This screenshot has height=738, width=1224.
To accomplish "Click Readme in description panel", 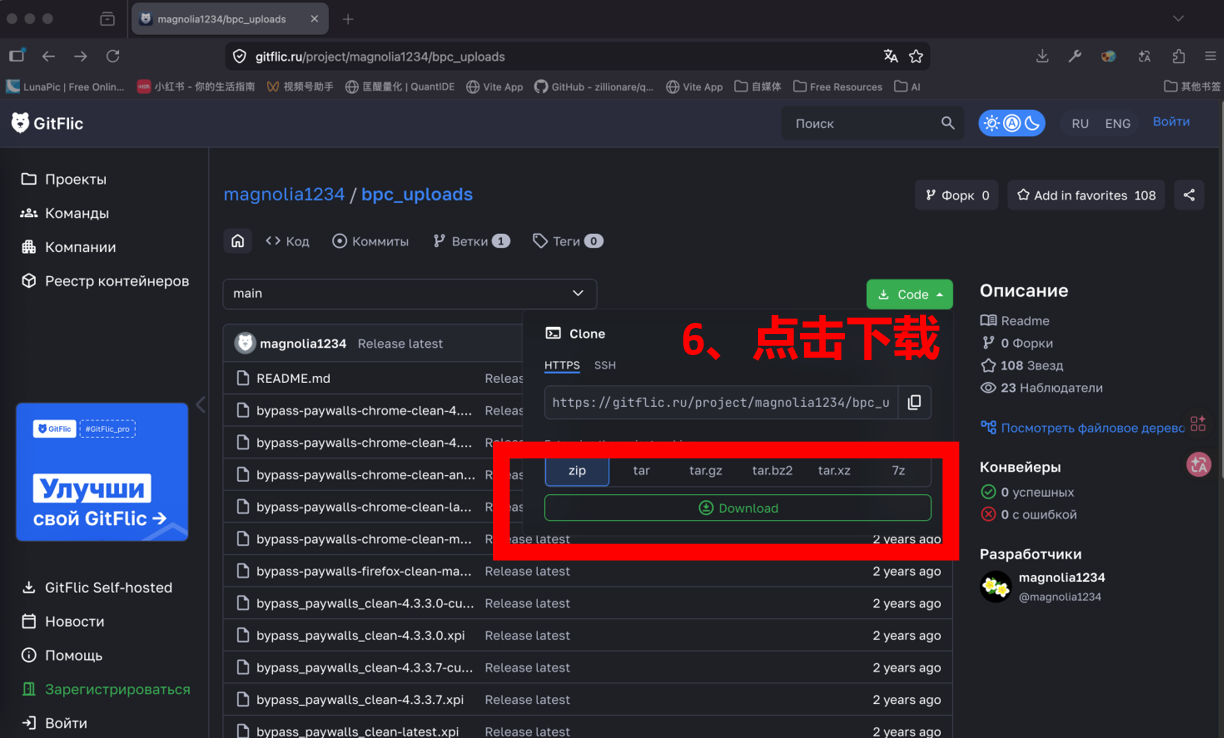I will point(1025,321).
